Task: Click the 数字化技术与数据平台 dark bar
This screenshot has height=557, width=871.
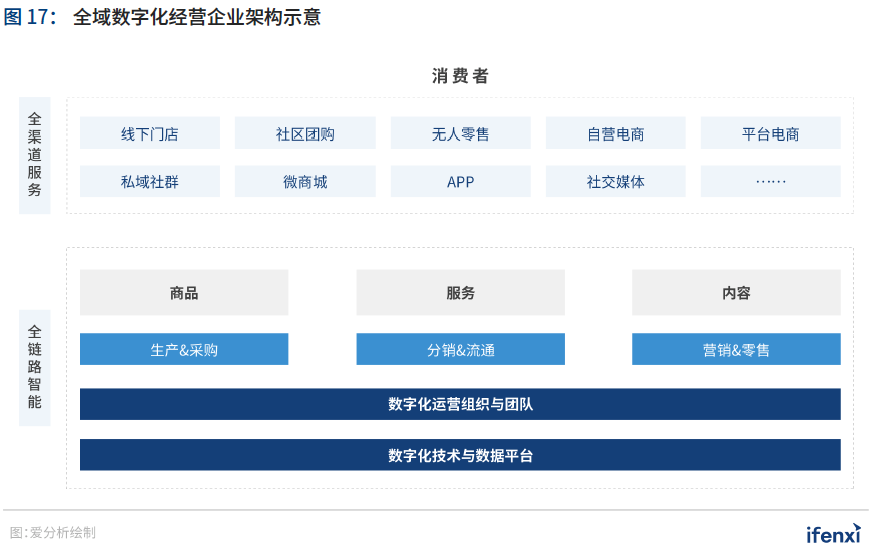Action: (460, 455)
